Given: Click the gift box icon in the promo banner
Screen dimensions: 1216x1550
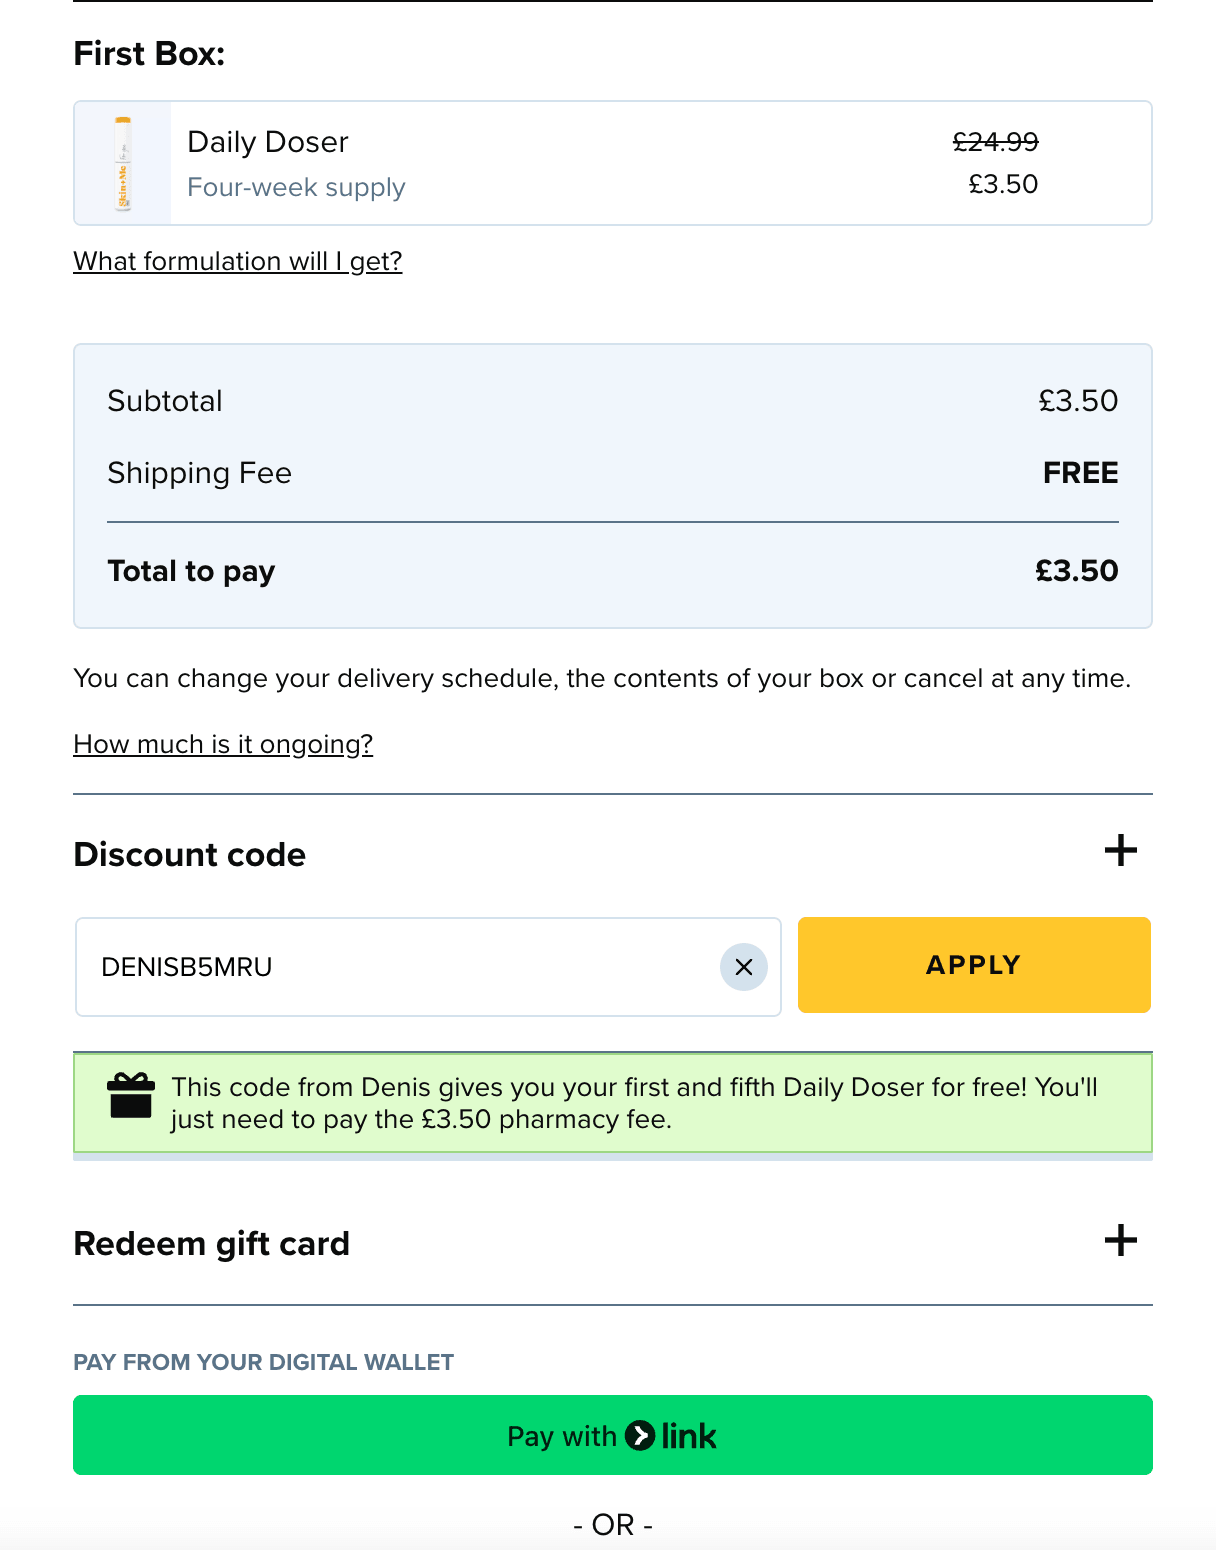Looking at the screenshot, I should click(130, 1095).
